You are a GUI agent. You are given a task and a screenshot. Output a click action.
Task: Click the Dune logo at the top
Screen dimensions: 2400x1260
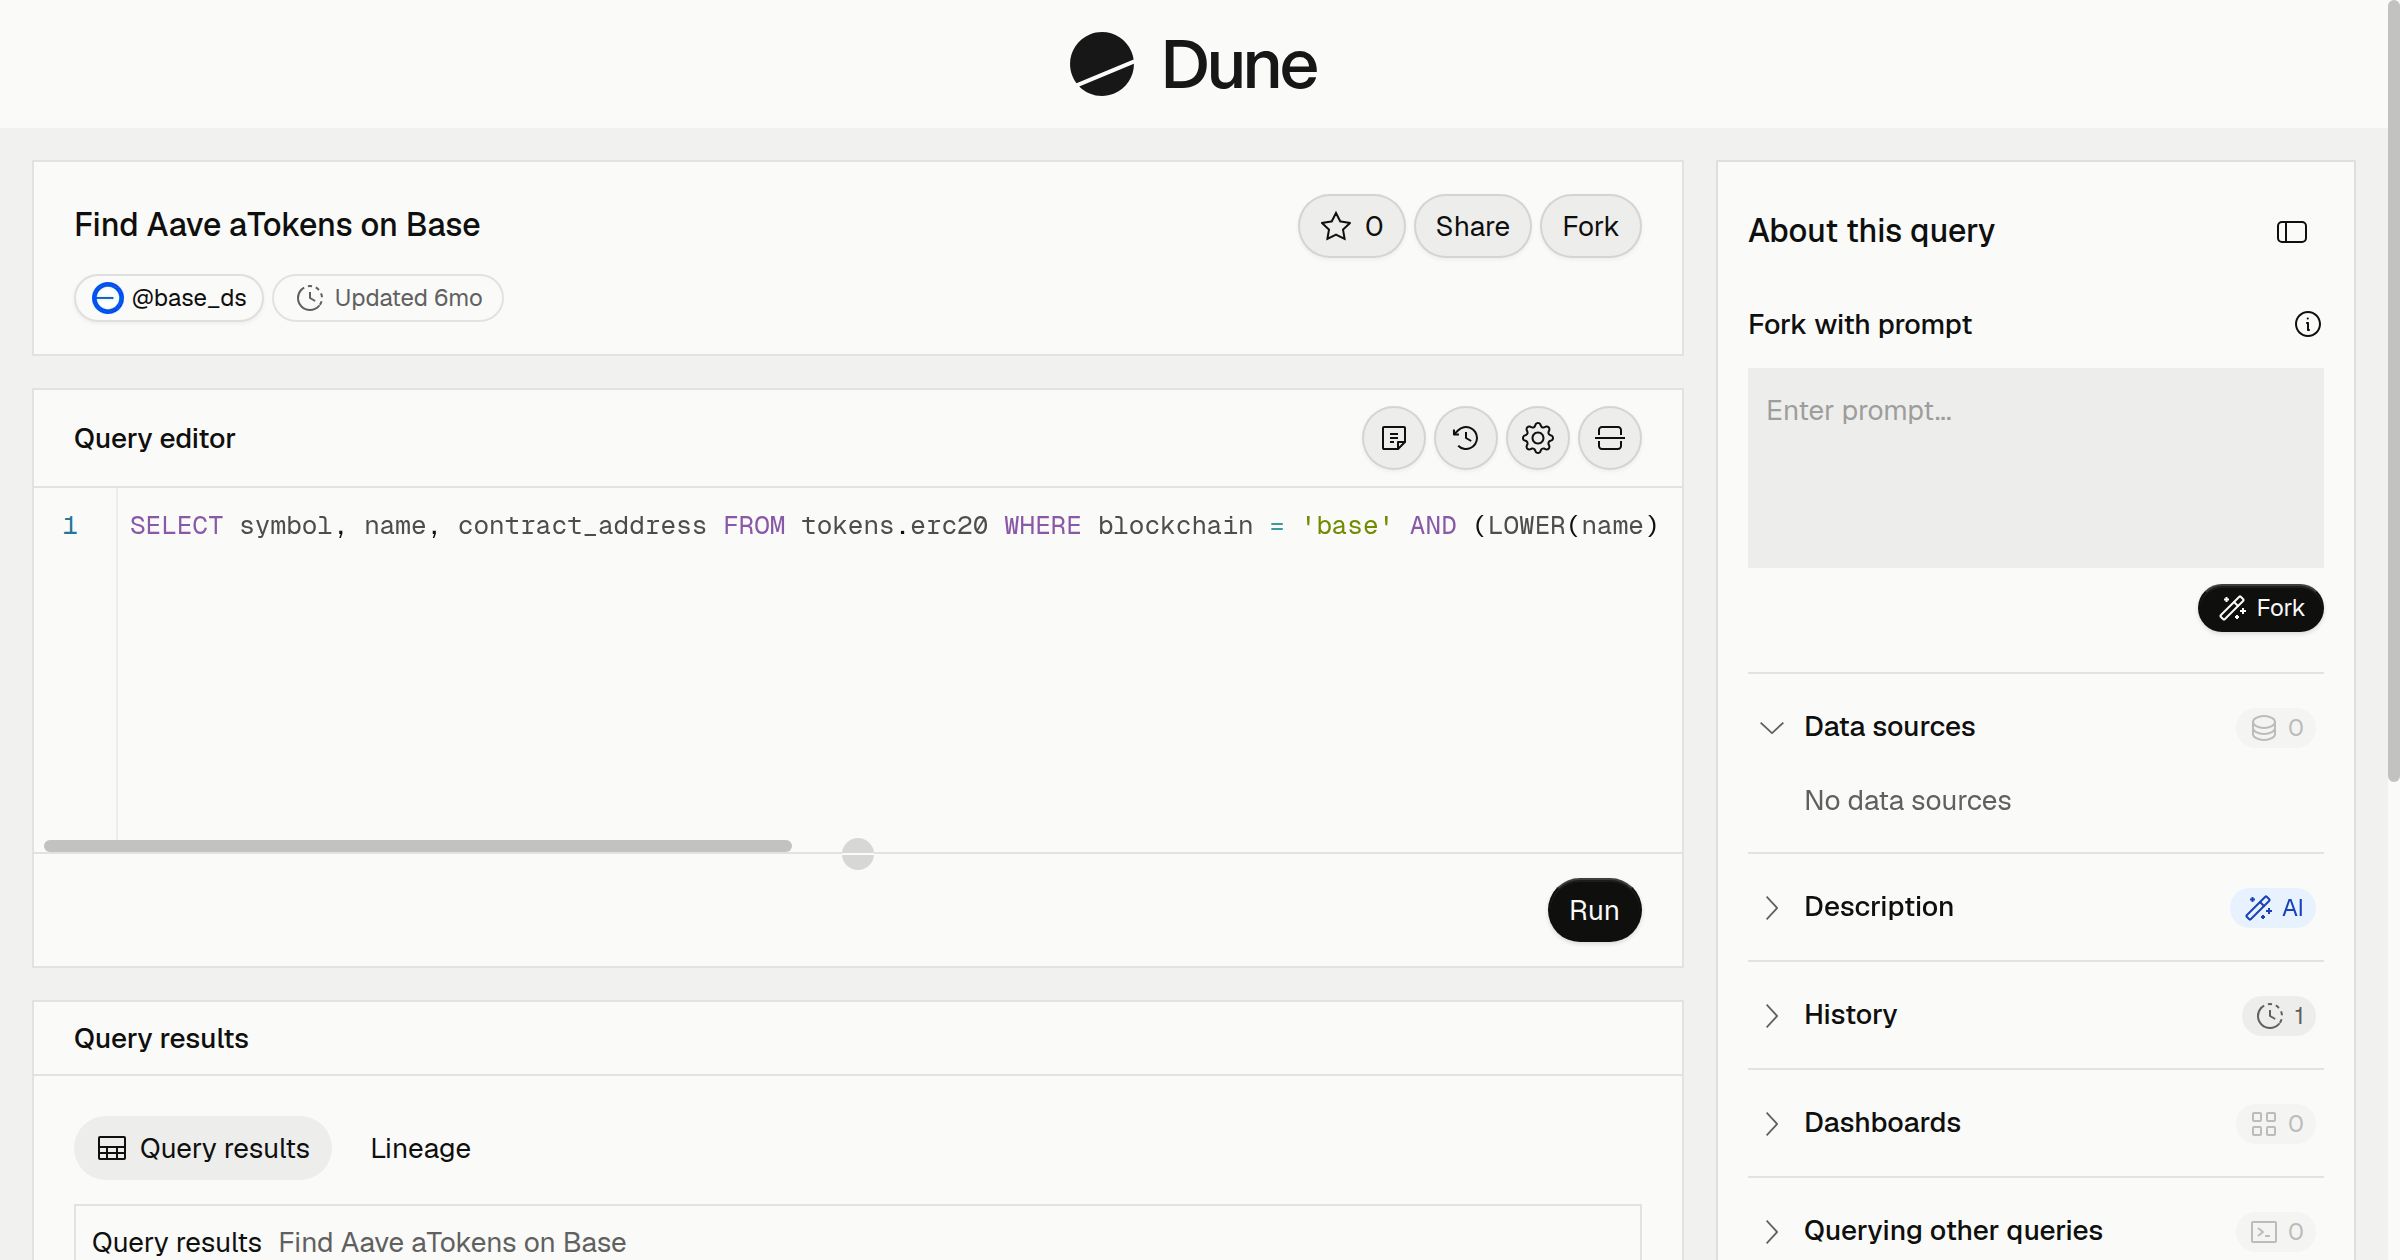click(1193, 64)
